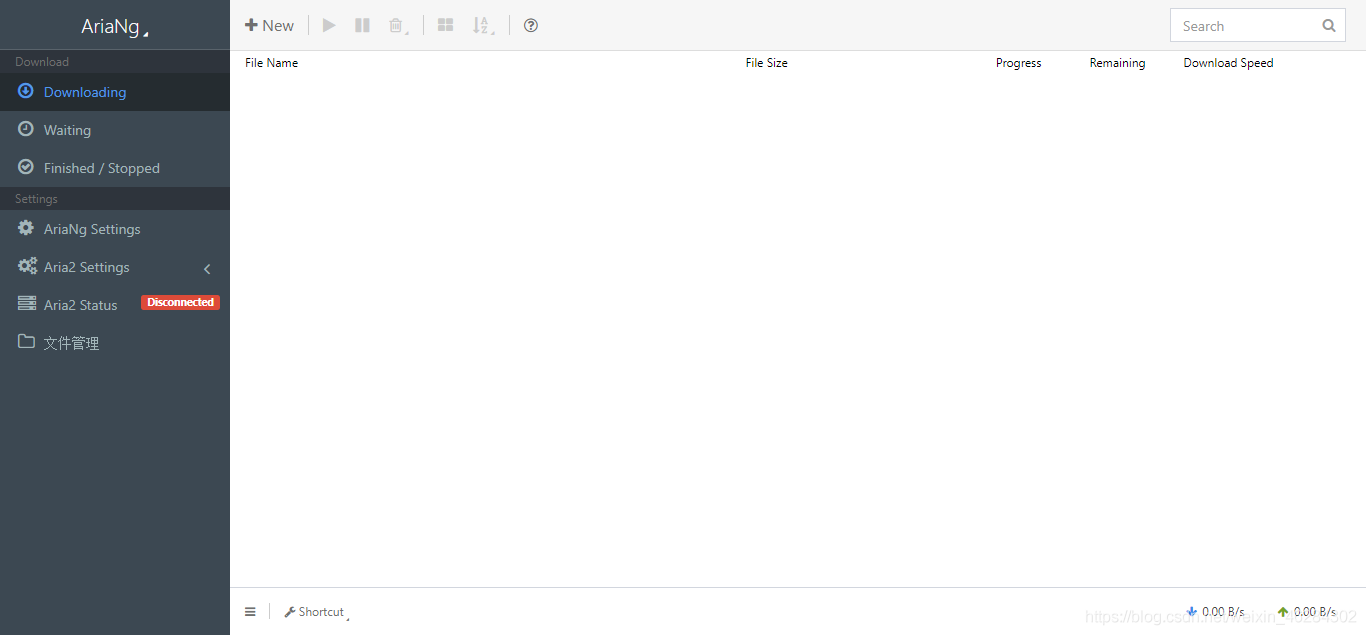Click the green upload speed arrow
1366x635 pixels.
1283,612
